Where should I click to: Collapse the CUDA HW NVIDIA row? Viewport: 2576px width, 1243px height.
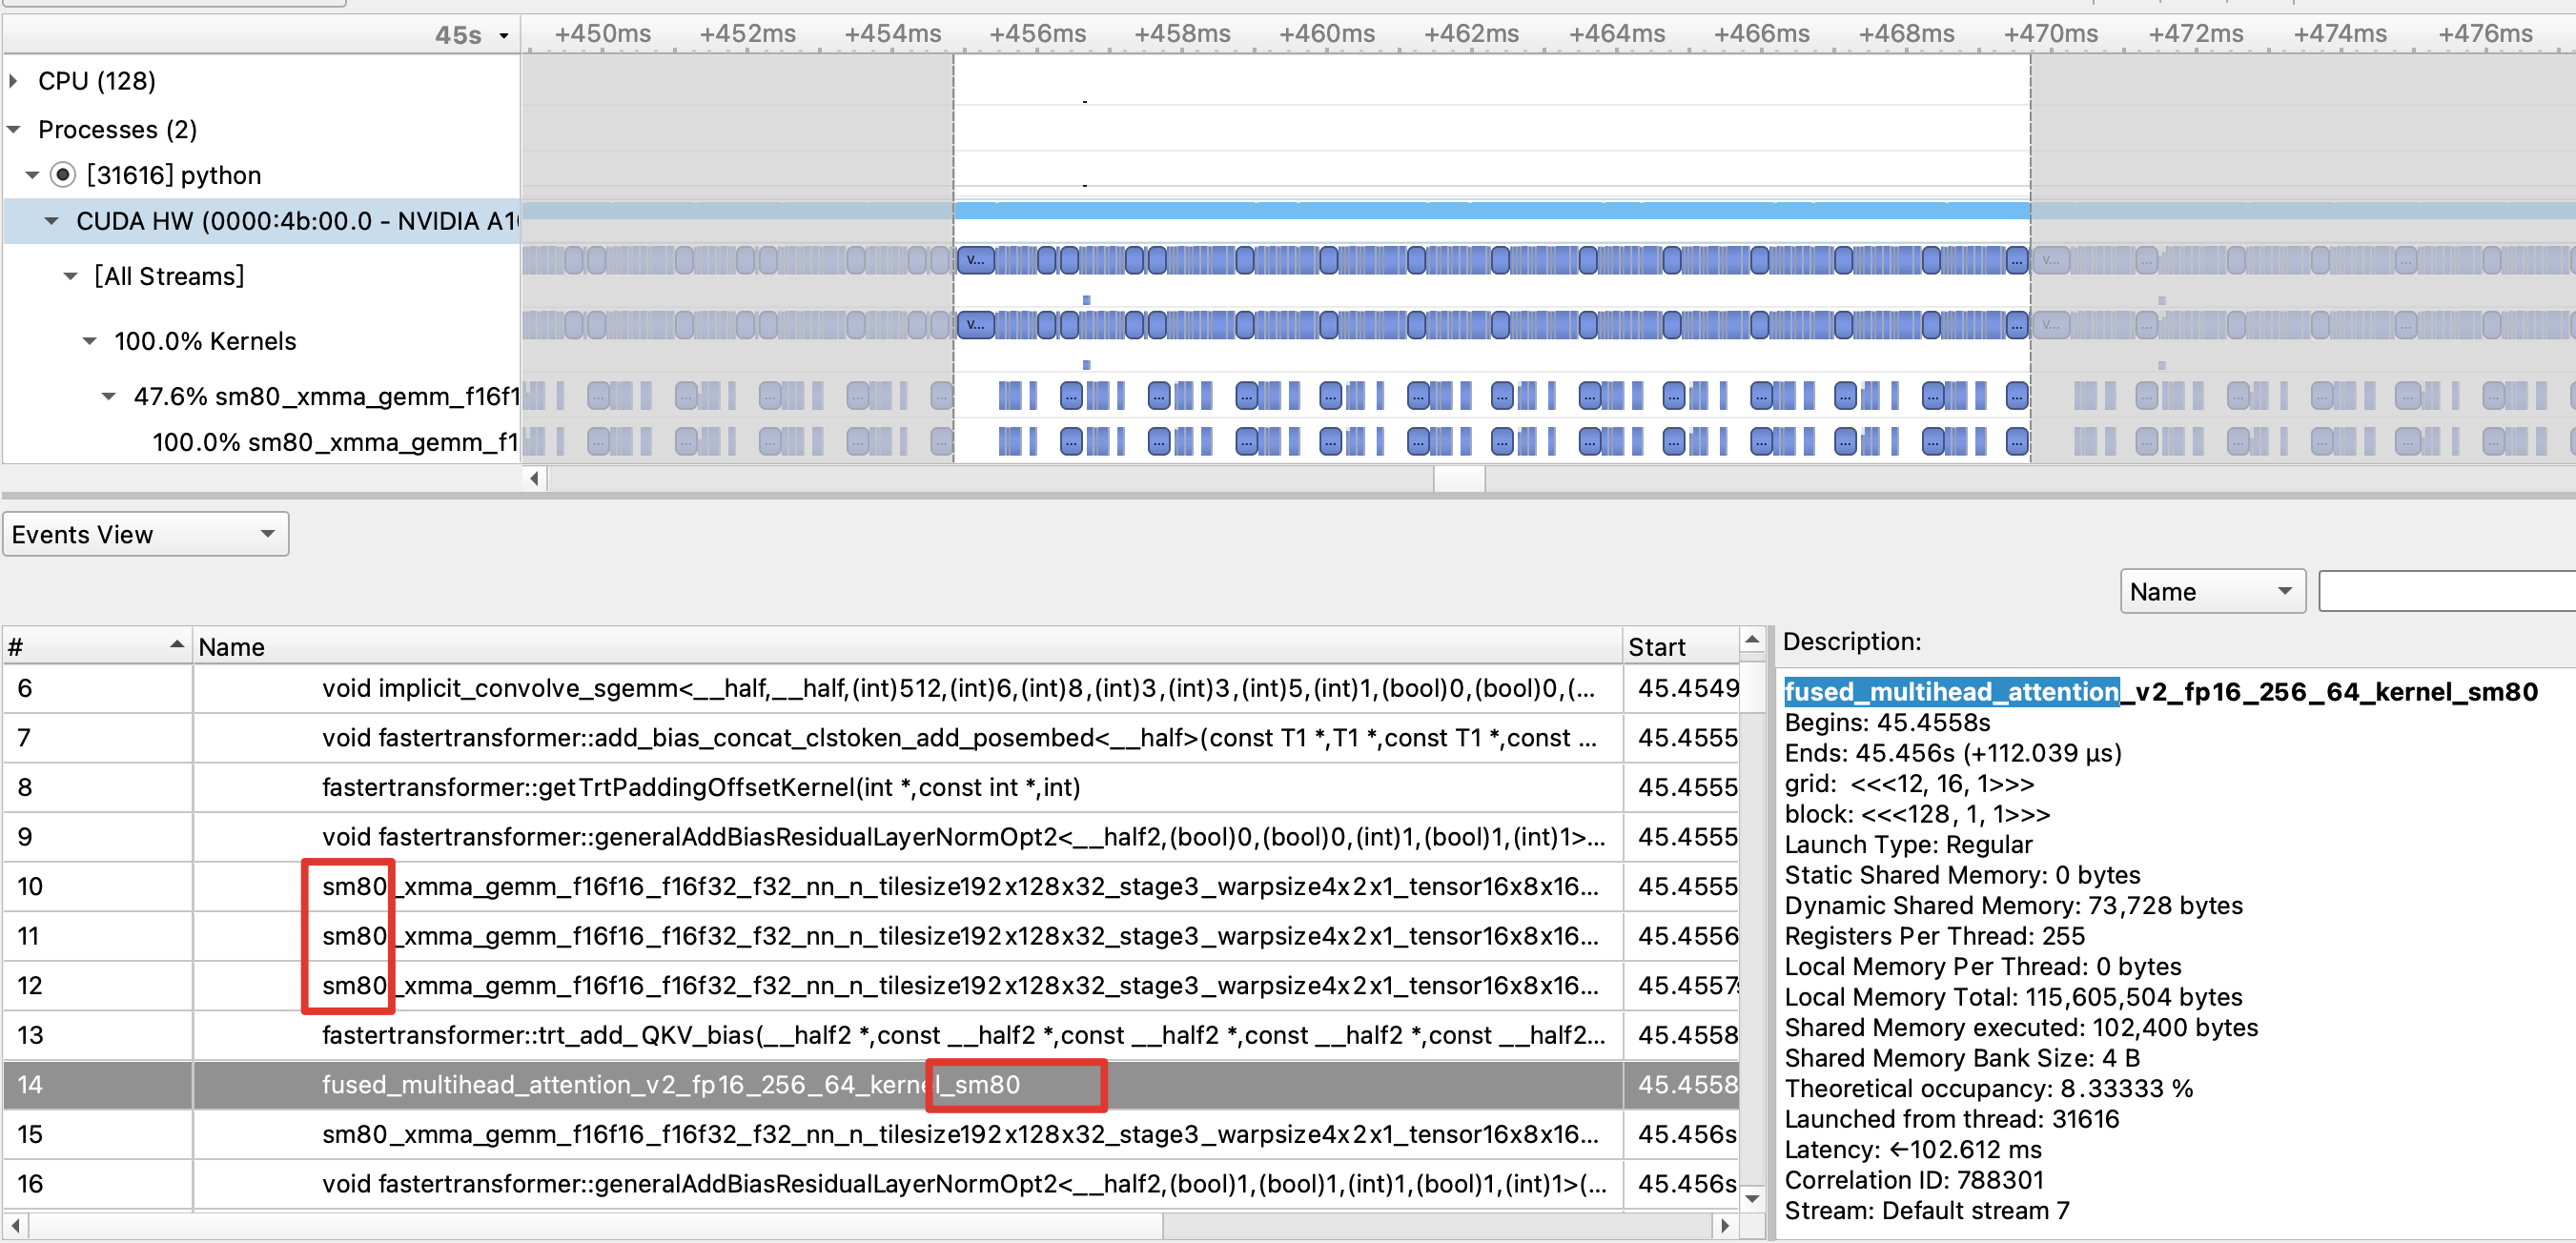(x=51, y=222)
